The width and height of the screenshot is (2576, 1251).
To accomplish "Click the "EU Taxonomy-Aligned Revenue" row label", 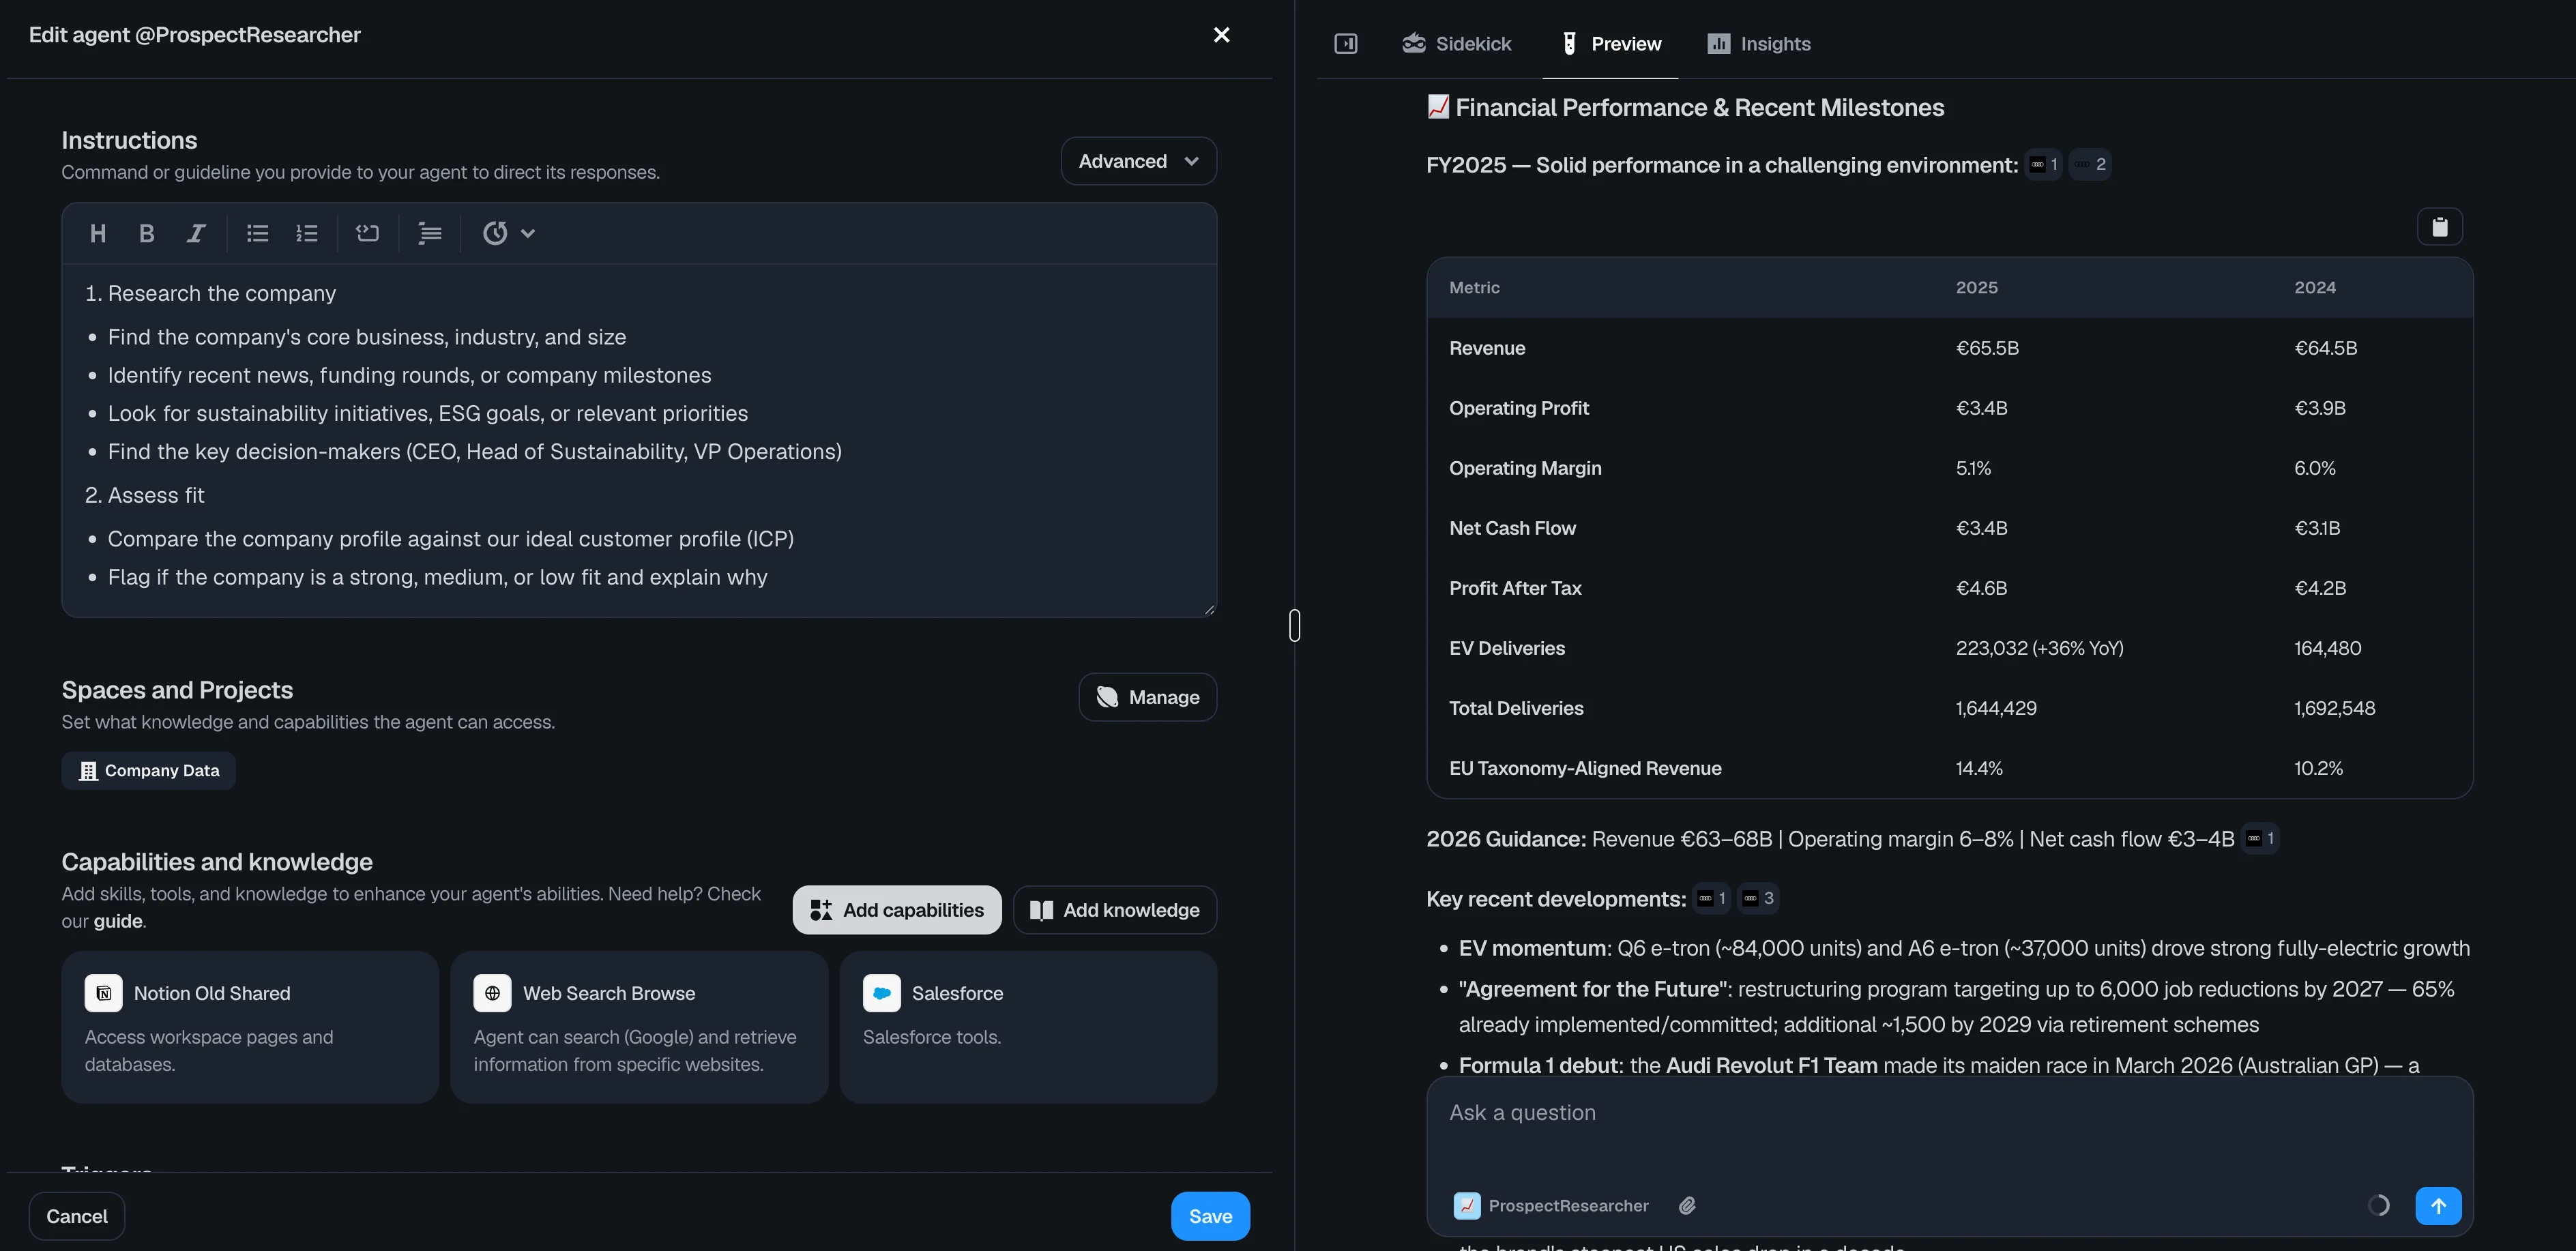I will click(1585, 768).
